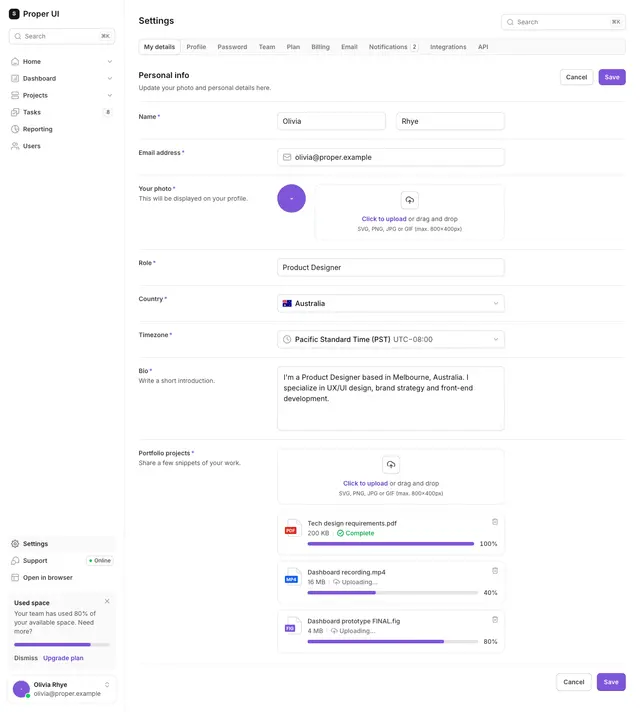Click the Notifications count badge 2
The height and width of the screenshot is (712, 640).
[414, 47]
